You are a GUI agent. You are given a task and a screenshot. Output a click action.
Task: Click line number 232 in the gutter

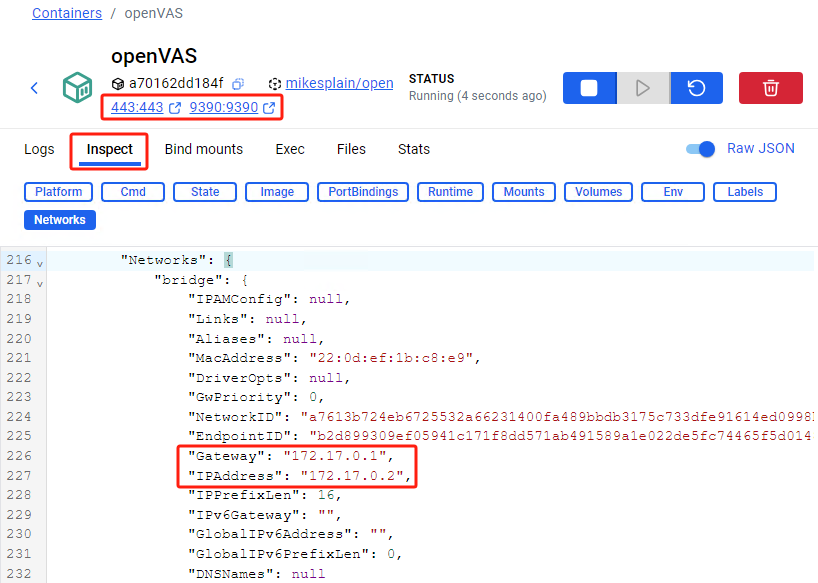click(x=19, y=574)
